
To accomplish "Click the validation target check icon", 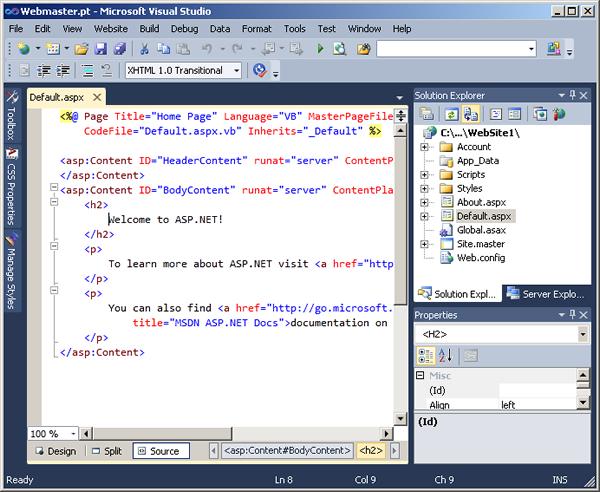I will pyautogui.click(x=259, y=70).
